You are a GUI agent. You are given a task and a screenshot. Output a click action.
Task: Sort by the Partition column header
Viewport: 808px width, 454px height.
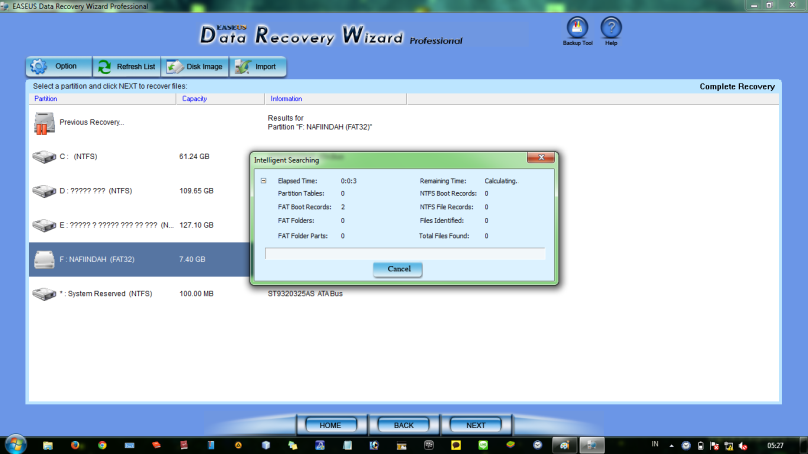tap(103, 98)
